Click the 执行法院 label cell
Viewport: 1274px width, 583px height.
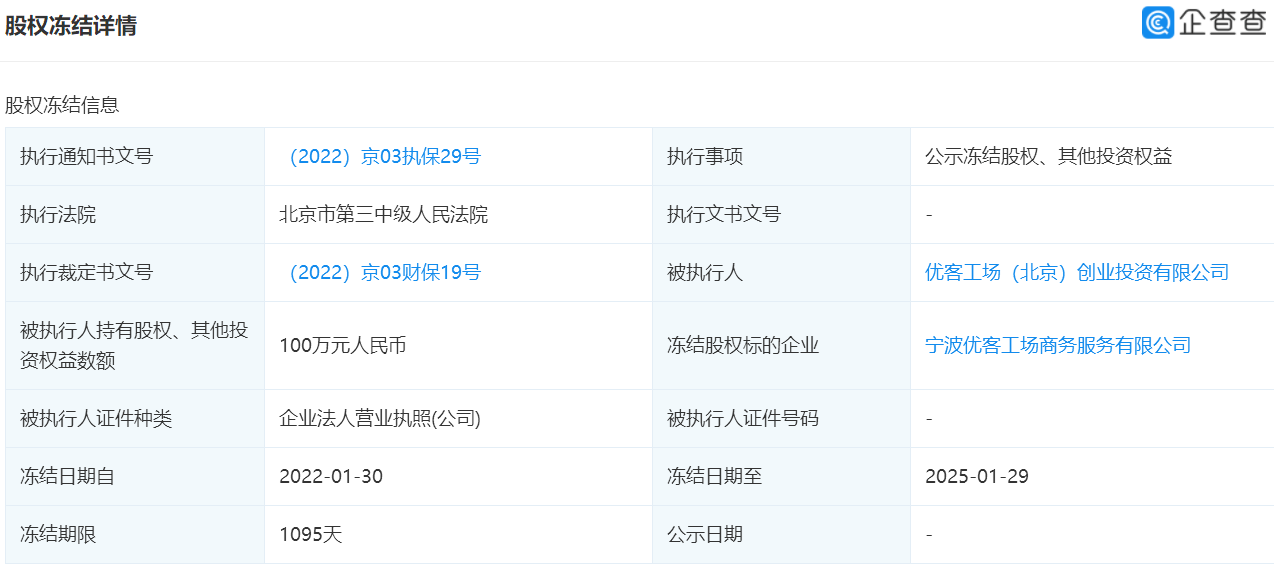pos(58,215)
